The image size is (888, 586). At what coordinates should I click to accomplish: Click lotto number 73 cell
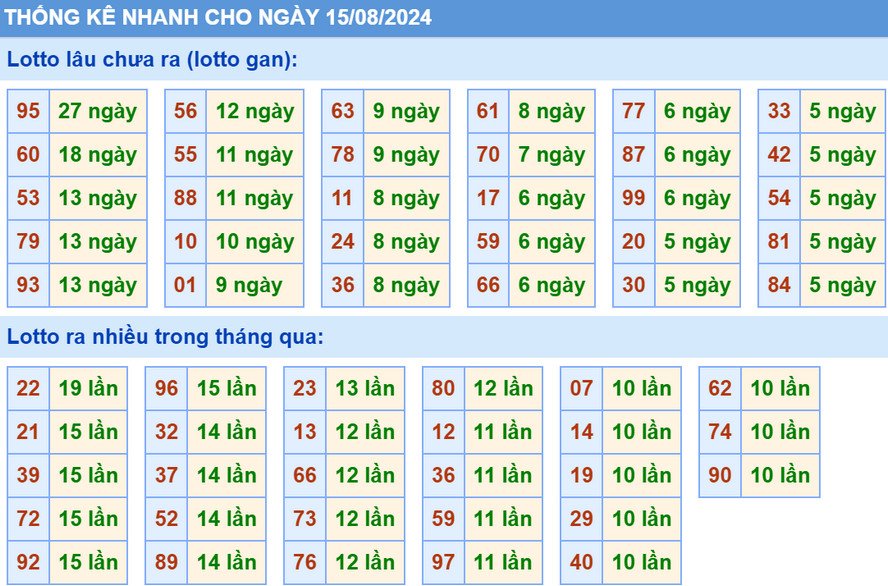click(x=305, y=519)
